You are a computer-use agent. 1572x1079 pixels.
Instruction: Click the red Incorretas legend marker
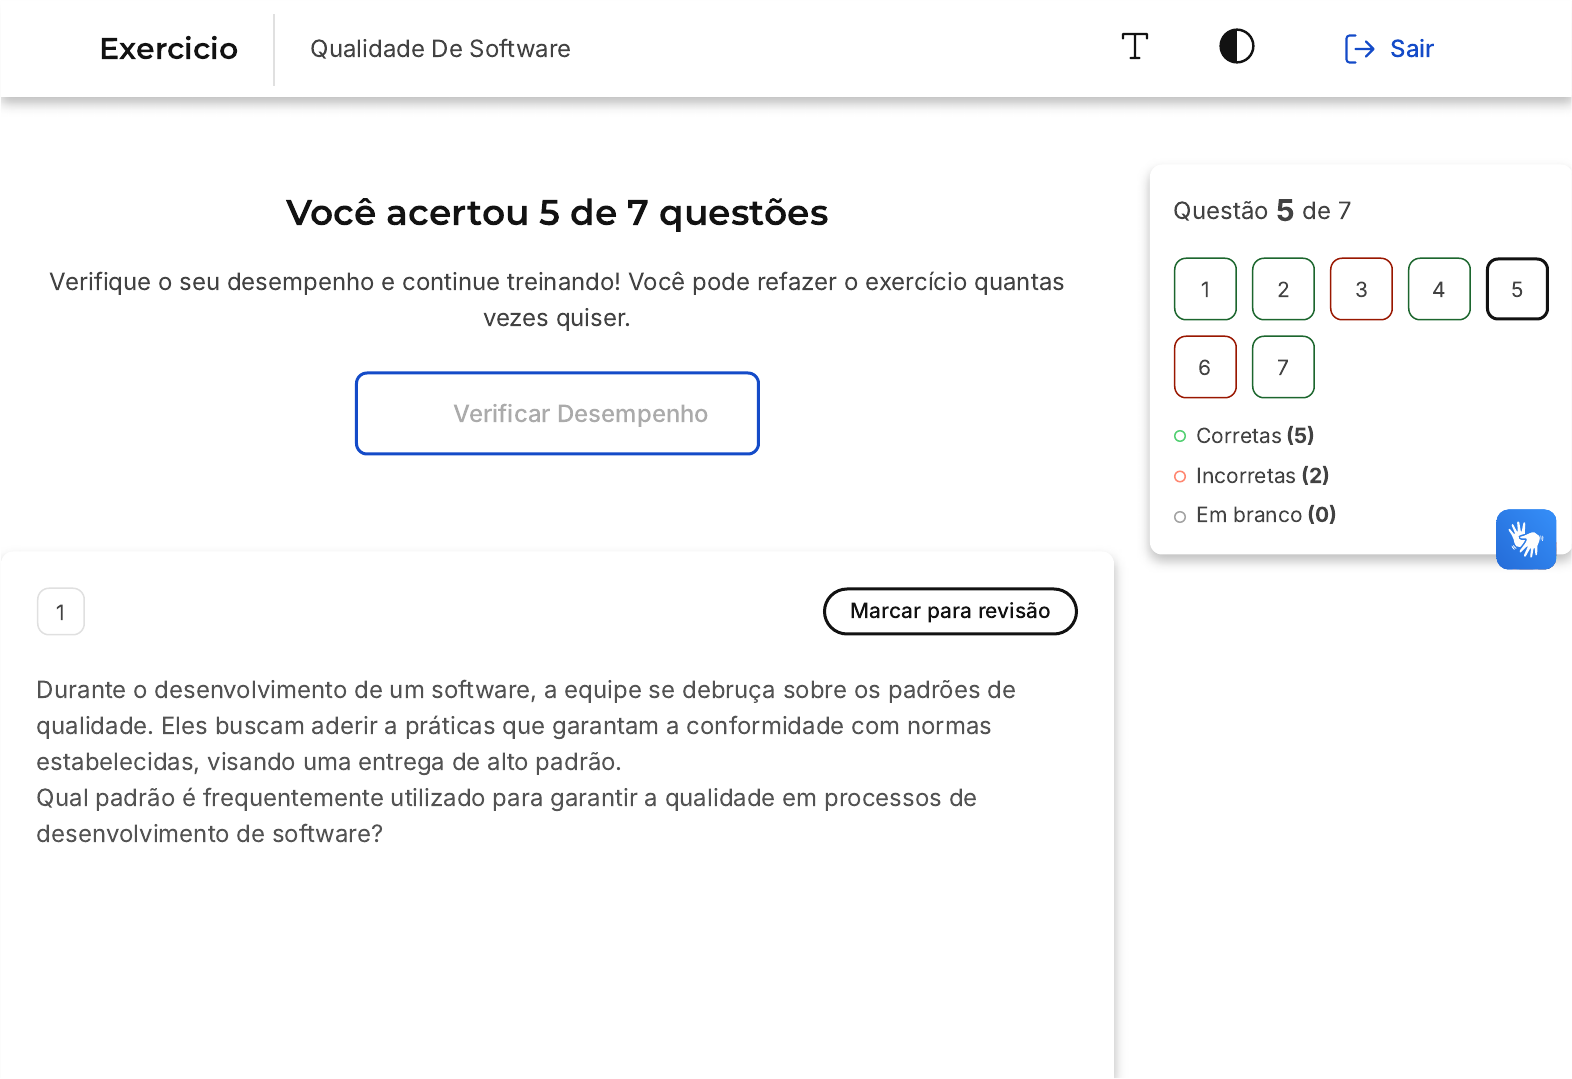click(x=1180, y=476)
